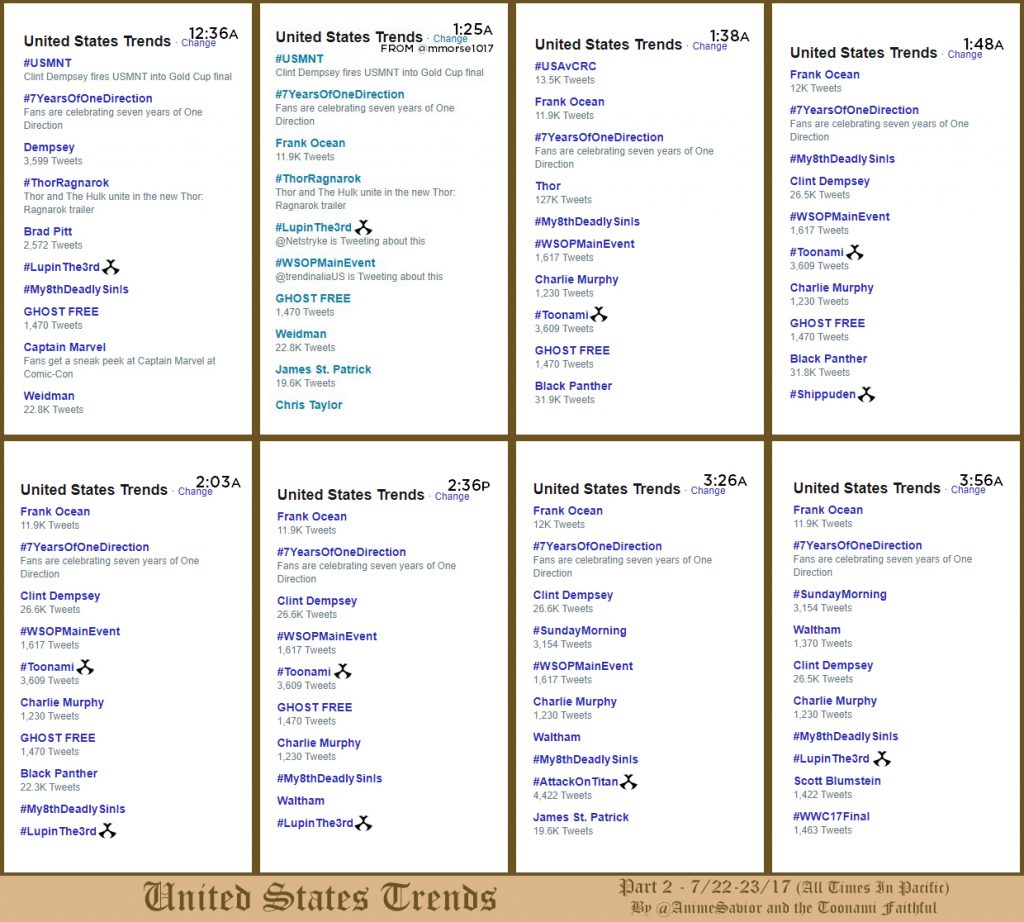The width and height of the screenshot is (1024, 922).
Task: Open #7YearsOfOneDirection in the 1:25A panel
Action: [340, 95]
